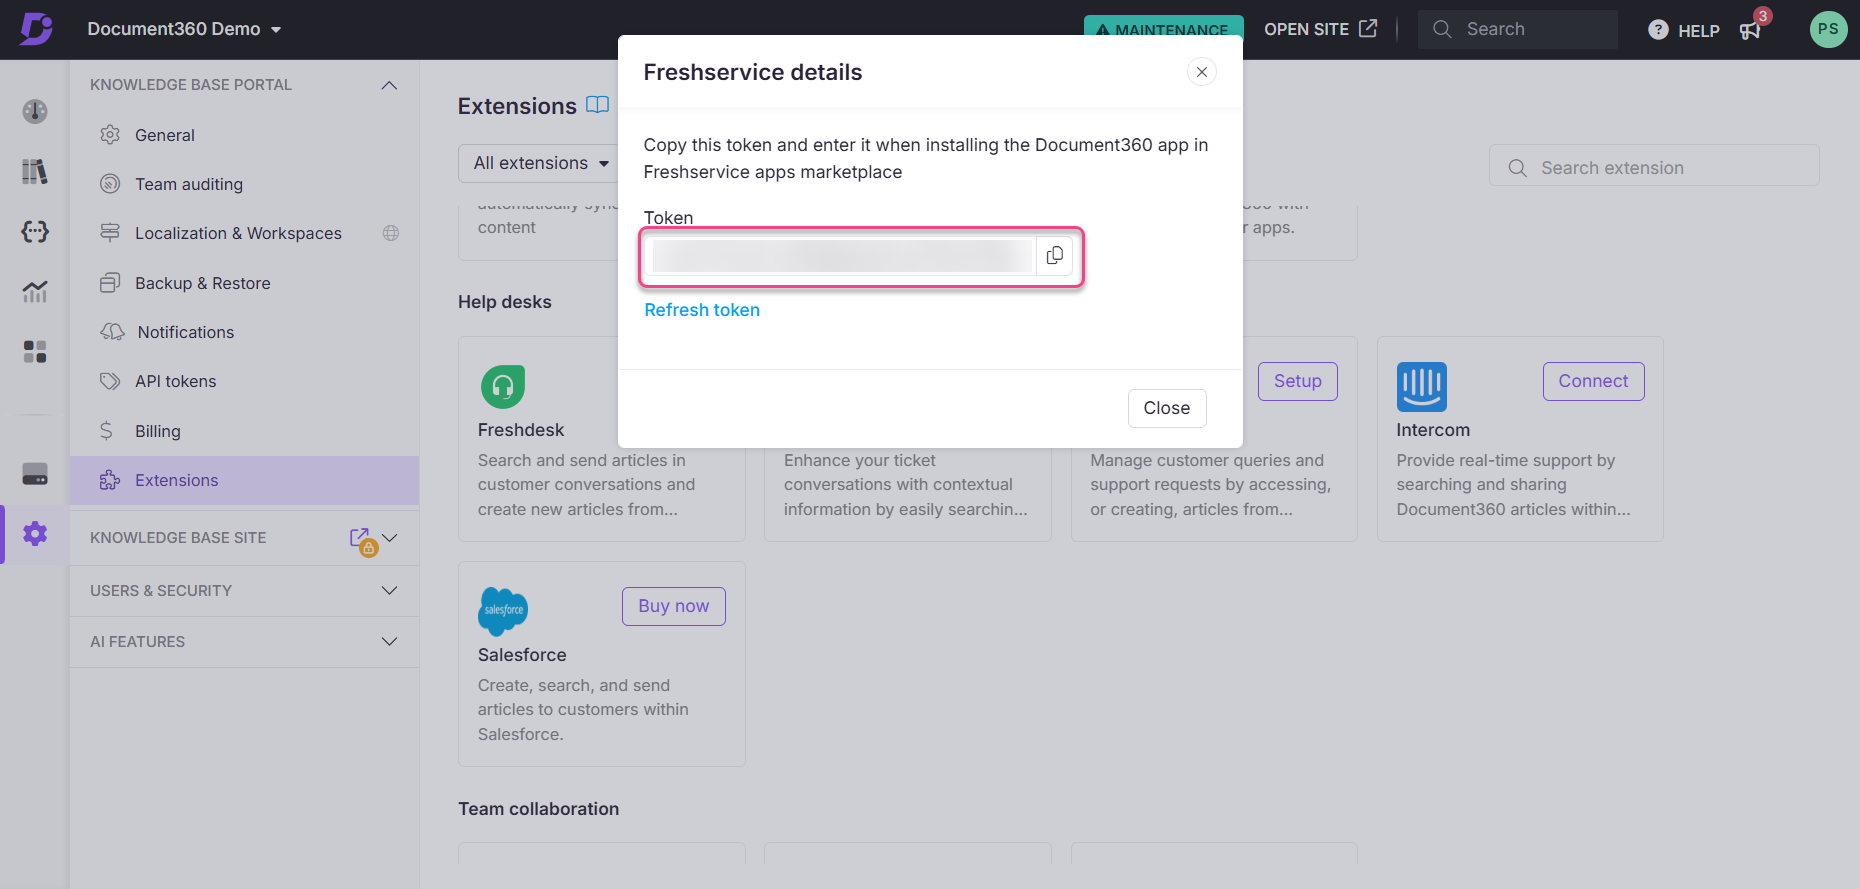The width and height of the screenshot is (1860, 889).
Task: Open the dashboard icon in the left rail
Action: pyautogui.click(x=35, y=111)
